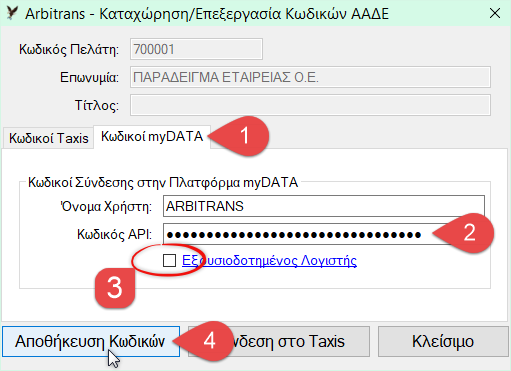The width and height of the screenshot is (511, 371).
Task: Click the Τίτλος: label
Action: [97, 105]
